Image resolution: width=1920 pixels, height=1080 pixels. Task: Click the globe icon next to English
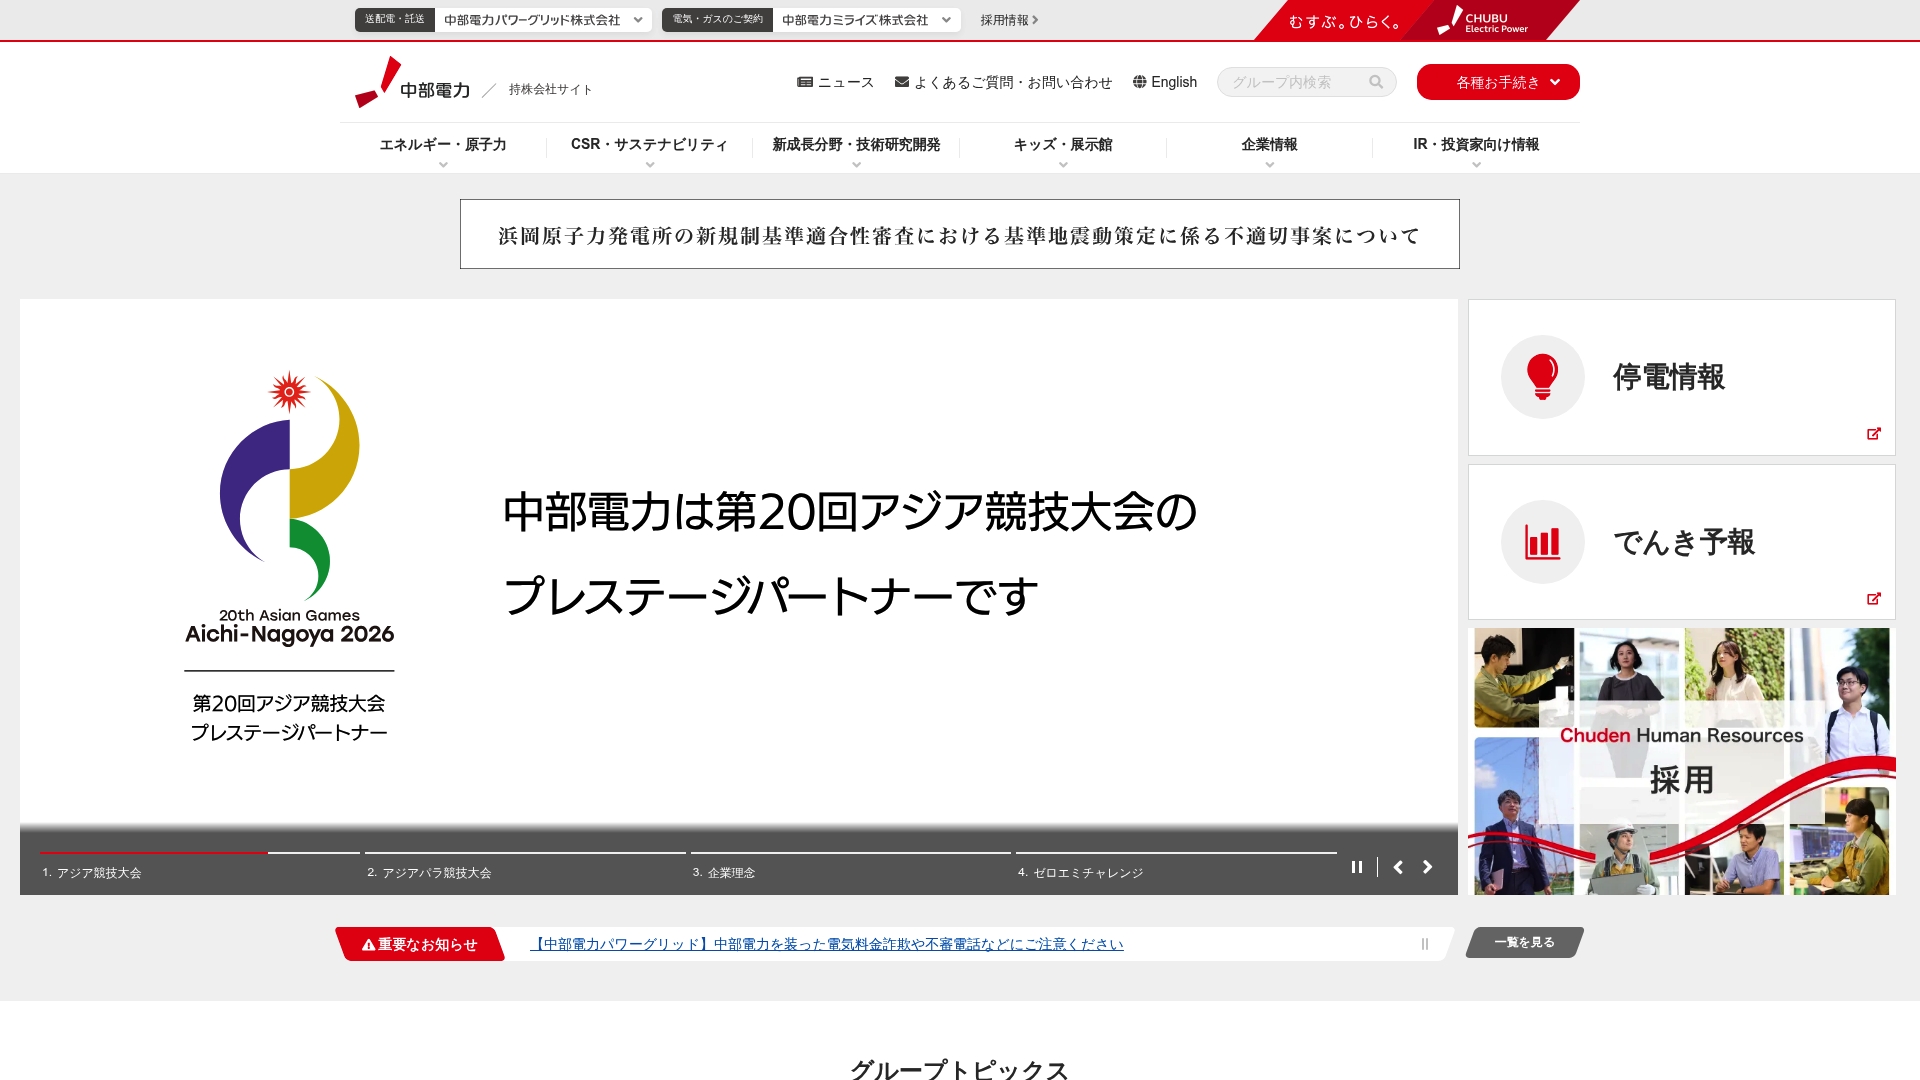(1139, 82)
